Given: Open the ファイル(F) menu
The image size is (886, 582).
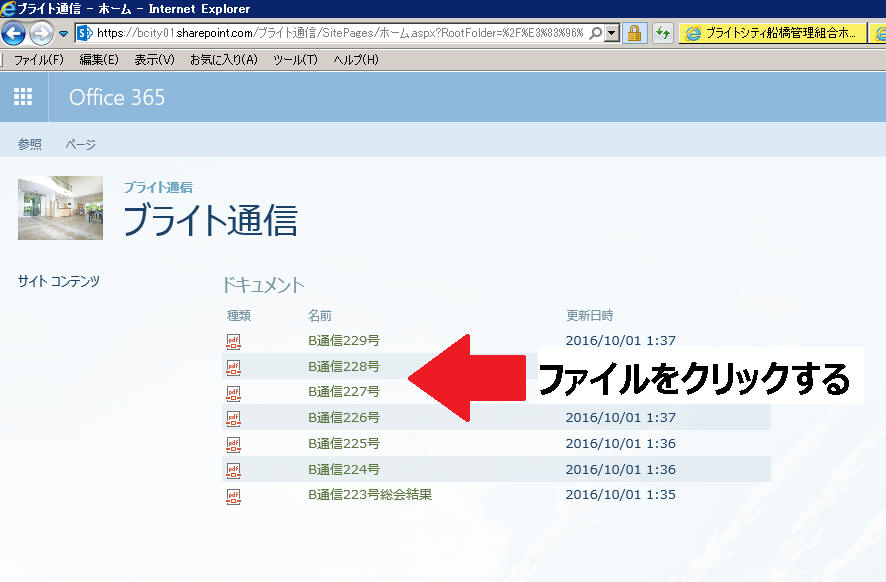Looking at the screenshot, I should (38, 59).
